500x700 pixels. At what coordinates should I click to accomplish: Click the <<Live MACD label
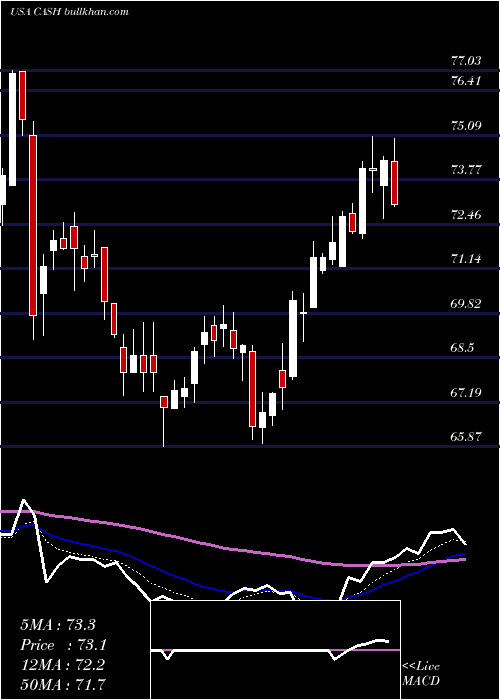point(421,673)
